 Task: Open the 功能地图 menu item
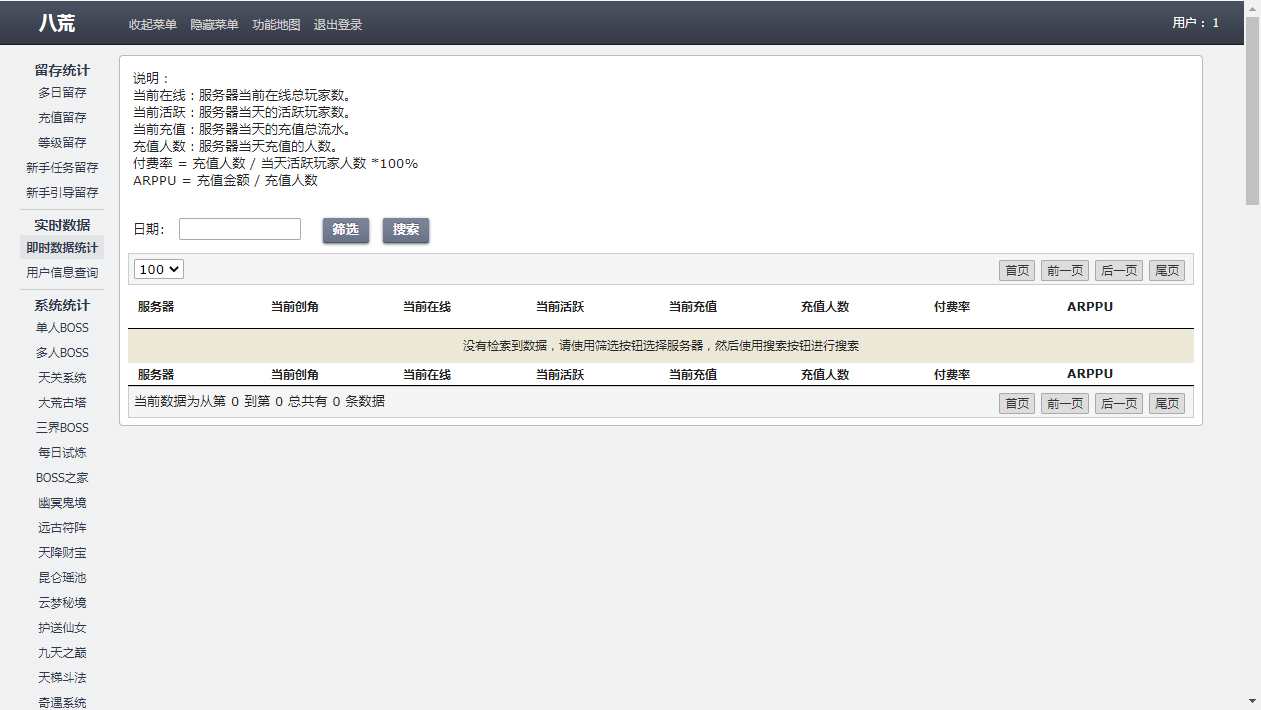click(x=275, y=24)
